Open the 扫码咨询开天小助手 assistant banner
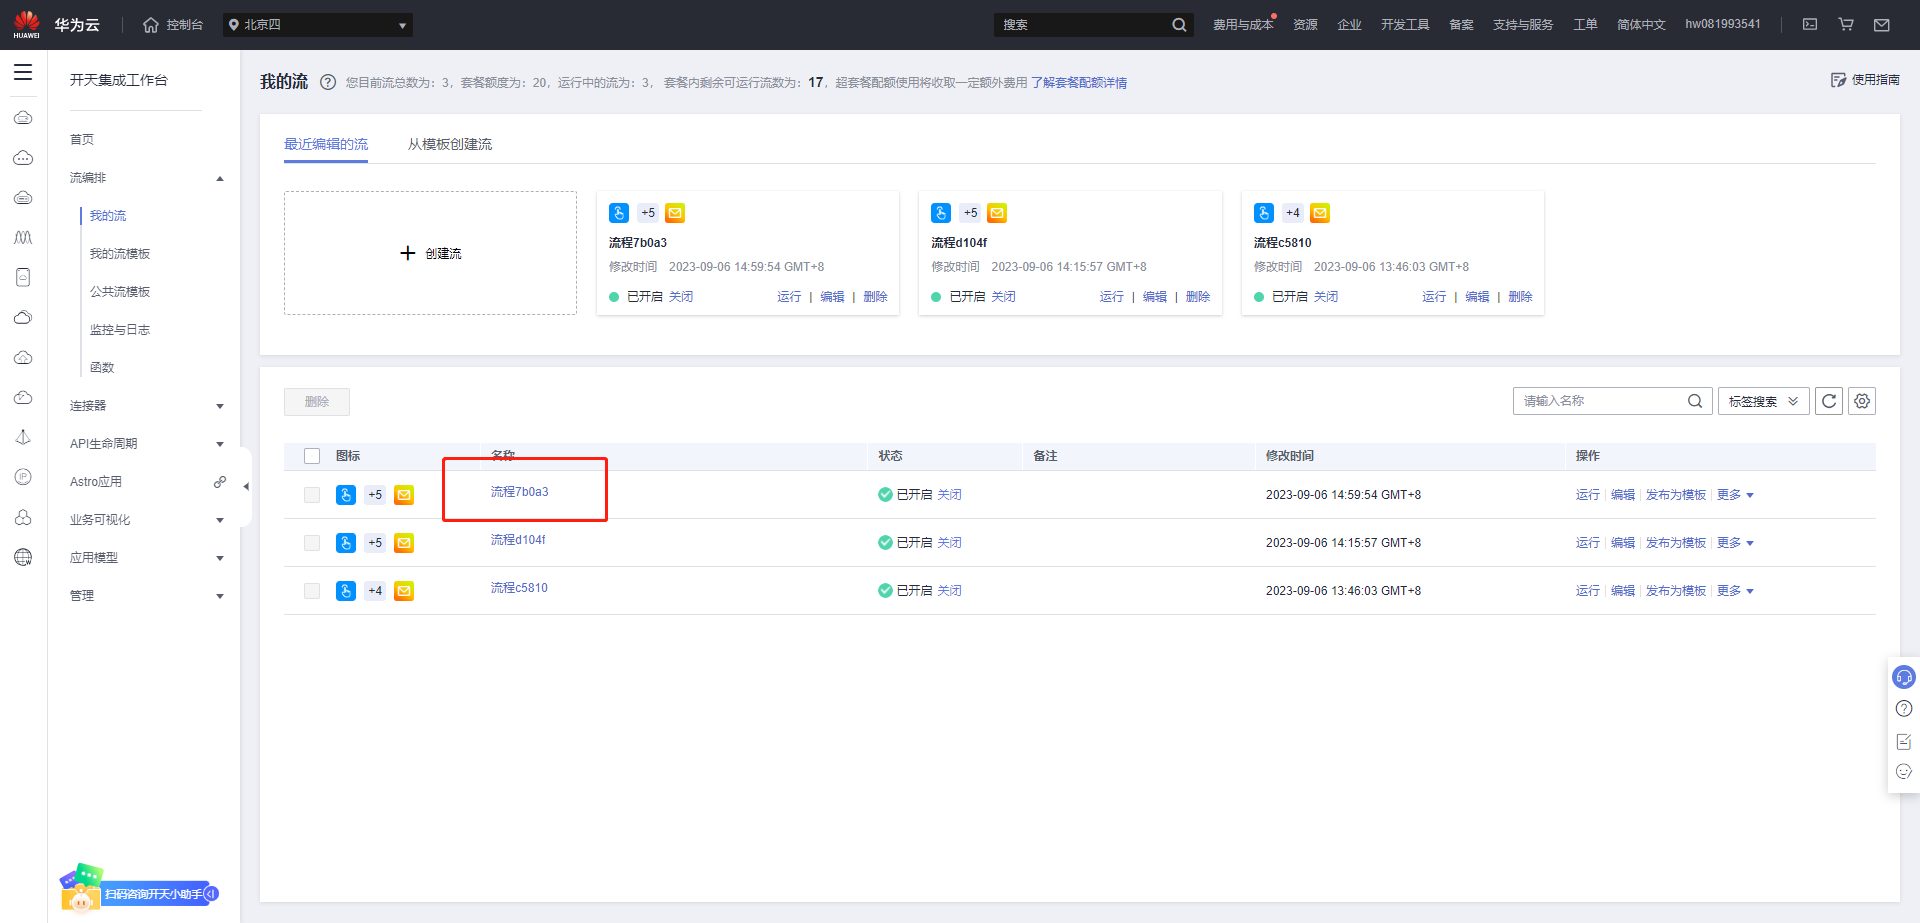1920x923 pixels. (140, 890)
